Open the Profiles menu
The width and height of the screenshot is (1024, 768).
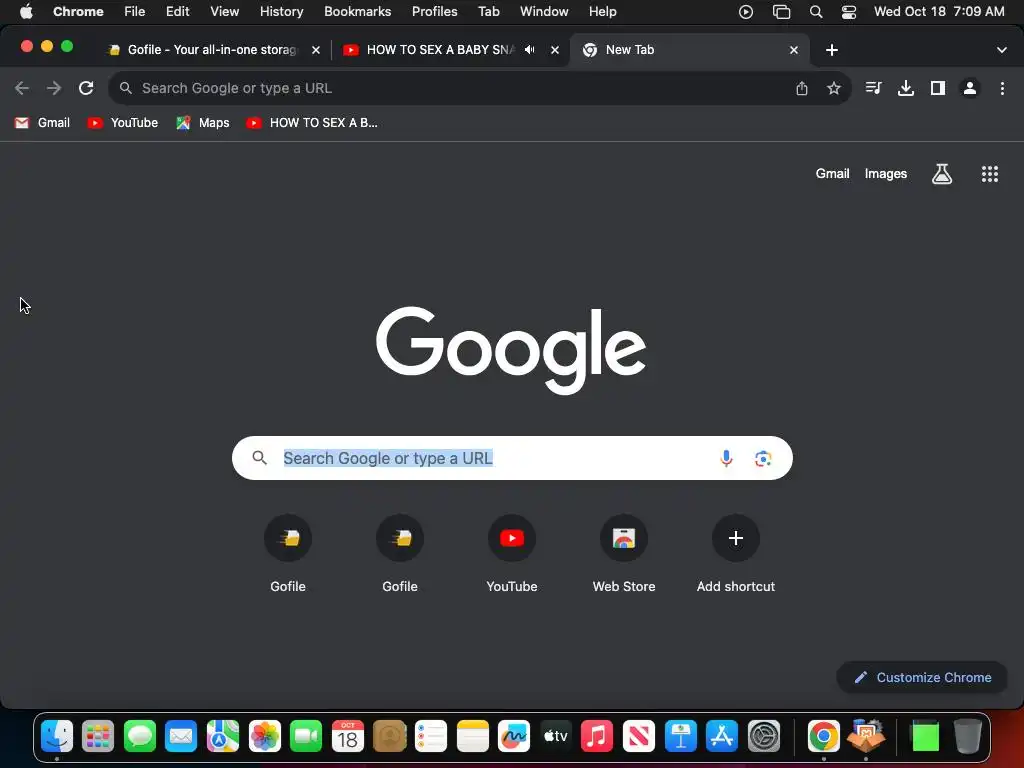pyautogui.click(x=434, y=12)
